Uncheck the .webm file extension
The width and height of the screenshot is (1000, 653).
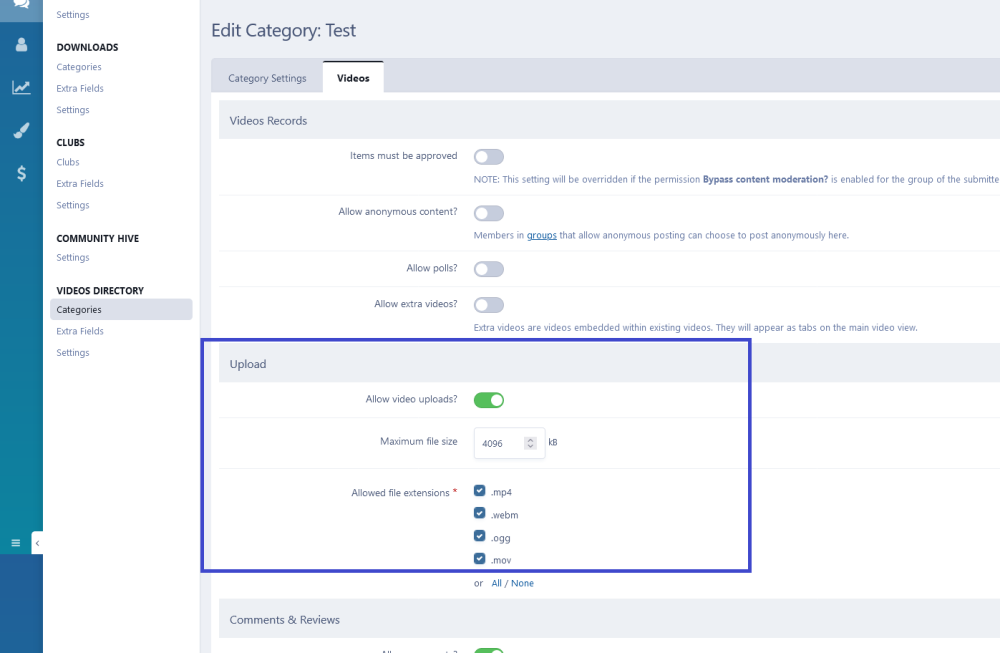(479, 513)
